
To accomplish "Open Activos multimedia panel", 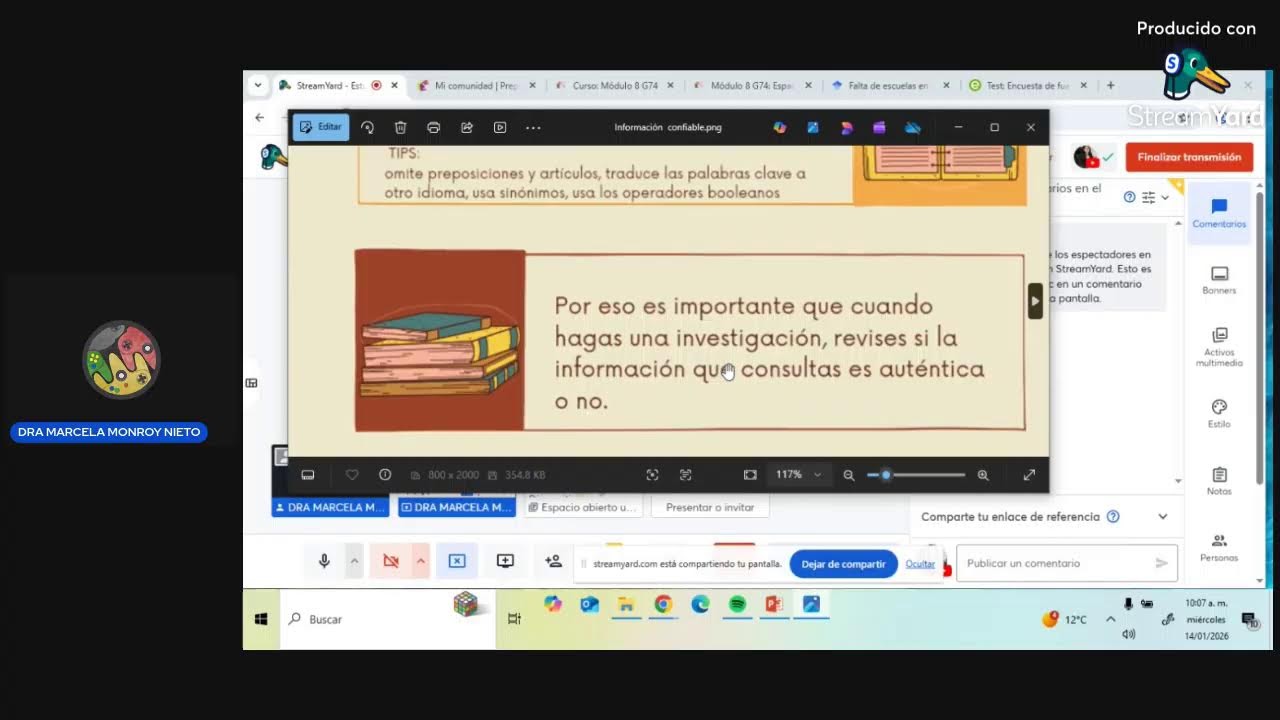I will coord(1219,347).
